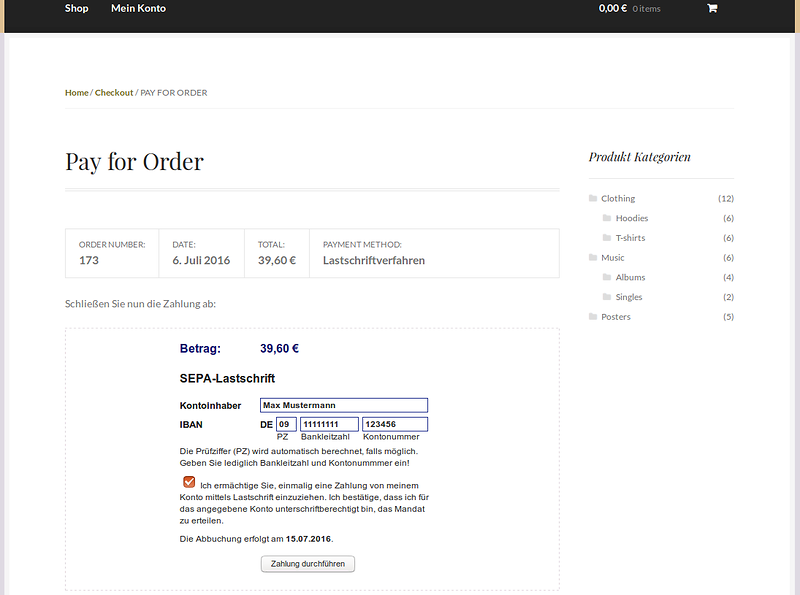Focus the Bankleitzahl input field
The width and height of the screenshot is (800, 595).
click(328, 425)
